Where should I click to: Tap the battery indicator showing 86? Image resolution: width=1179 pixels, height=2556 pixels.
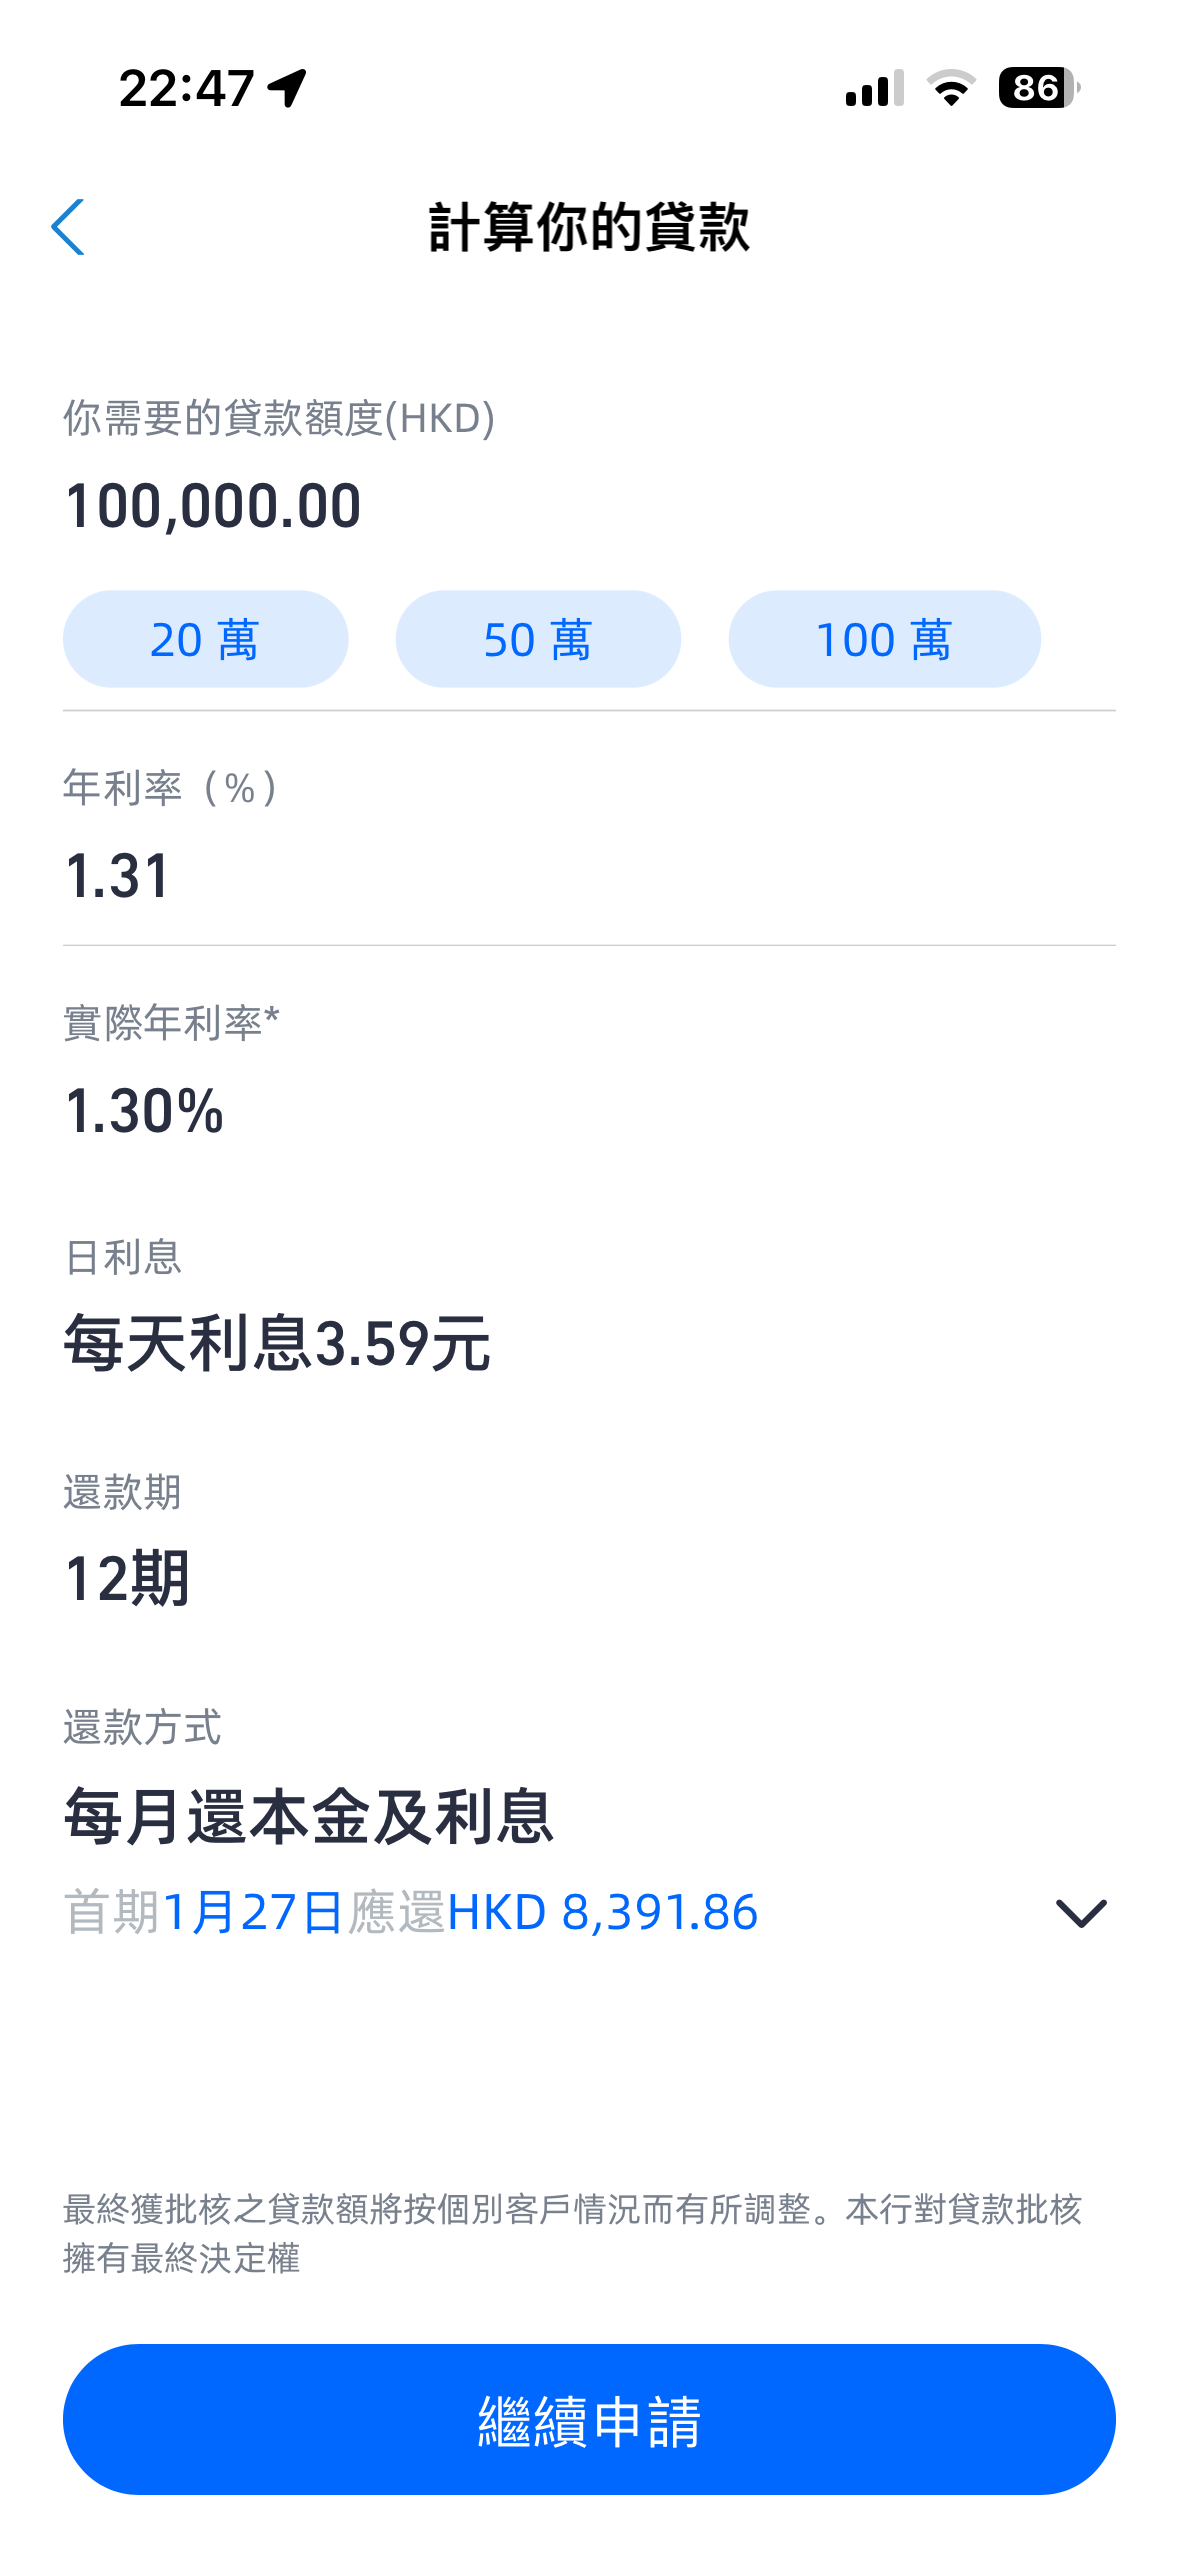point(1039,88)
